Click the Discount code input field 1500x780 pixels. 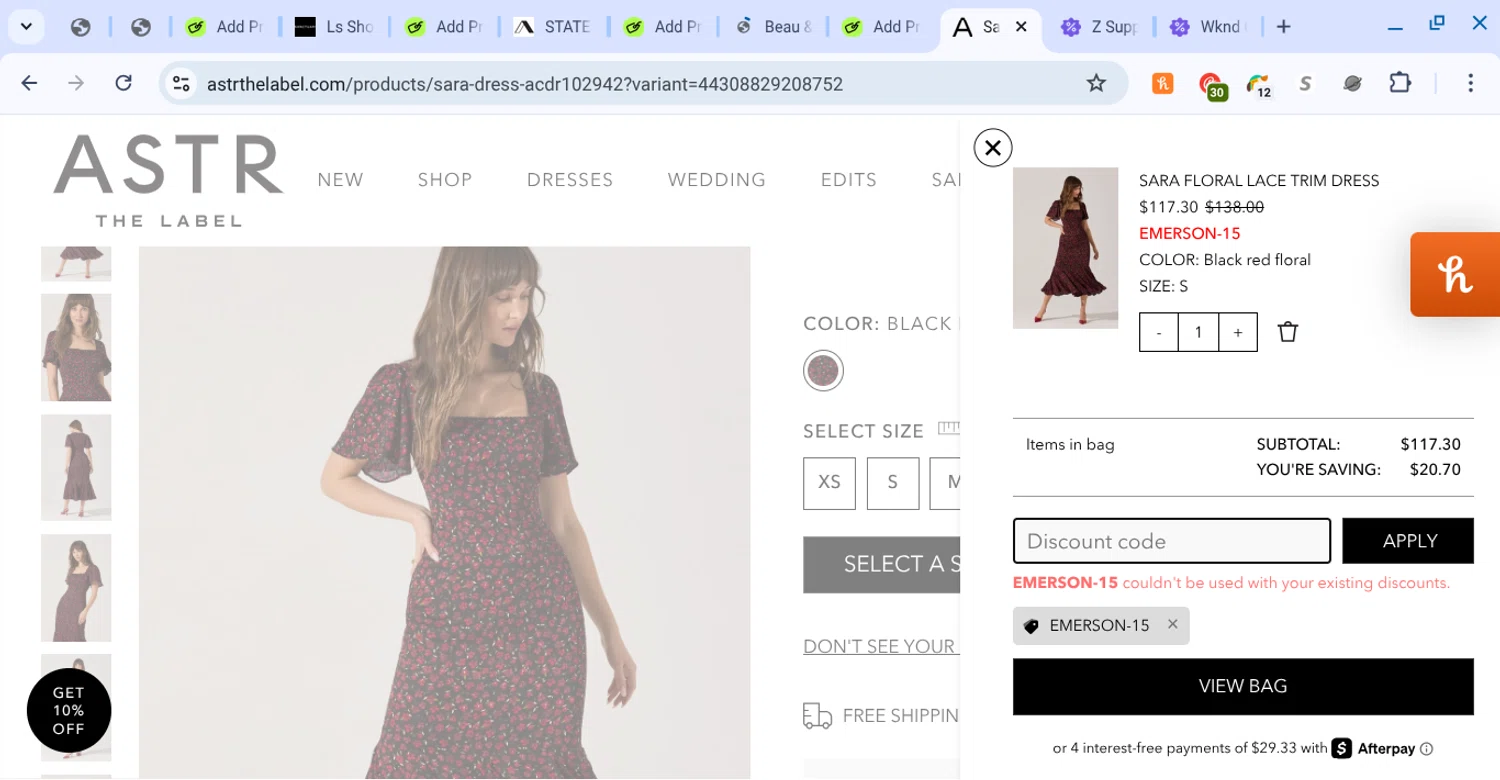point(1171,541)
